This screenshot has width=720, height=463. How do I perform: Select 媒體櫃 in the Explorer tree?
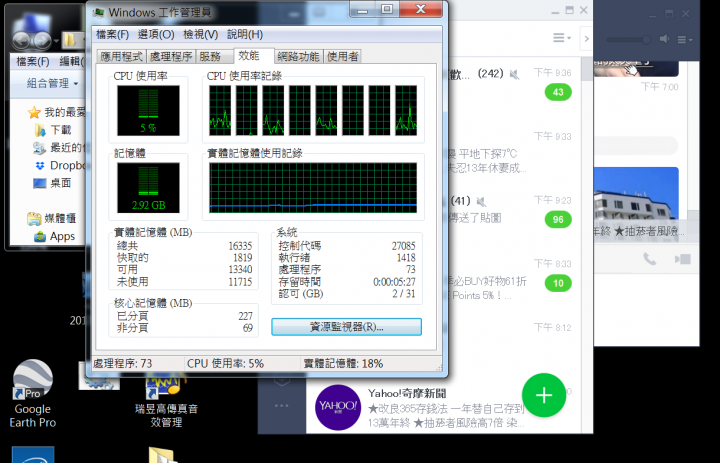pos(51,219)
